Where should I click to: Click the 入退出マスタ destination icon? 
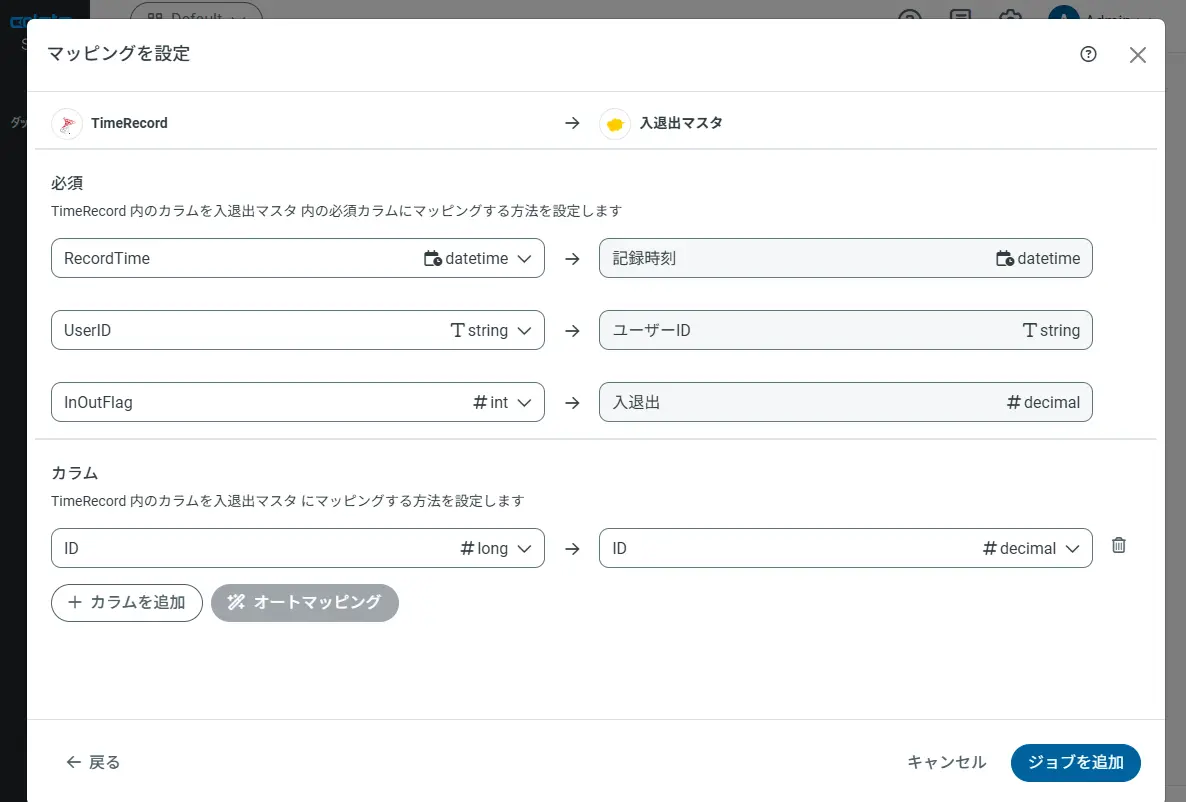pos(615,123)
